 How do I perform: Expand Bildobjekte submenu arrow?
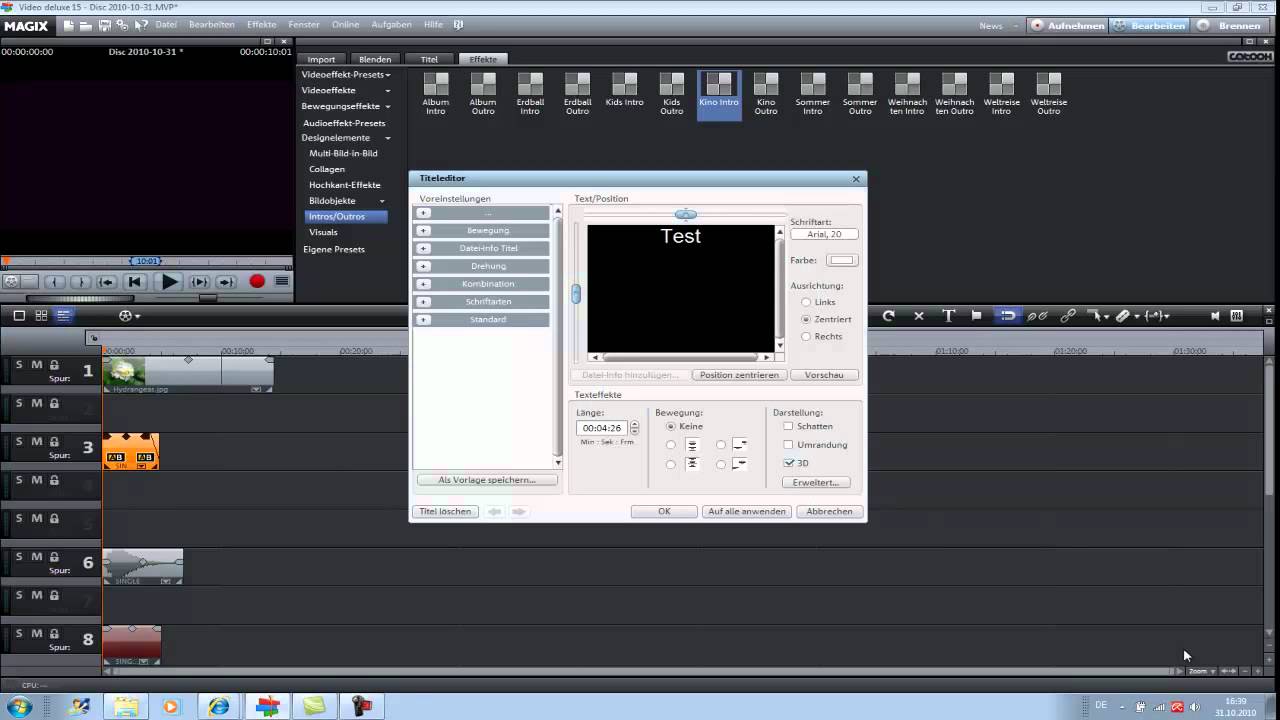coord(382,201)
